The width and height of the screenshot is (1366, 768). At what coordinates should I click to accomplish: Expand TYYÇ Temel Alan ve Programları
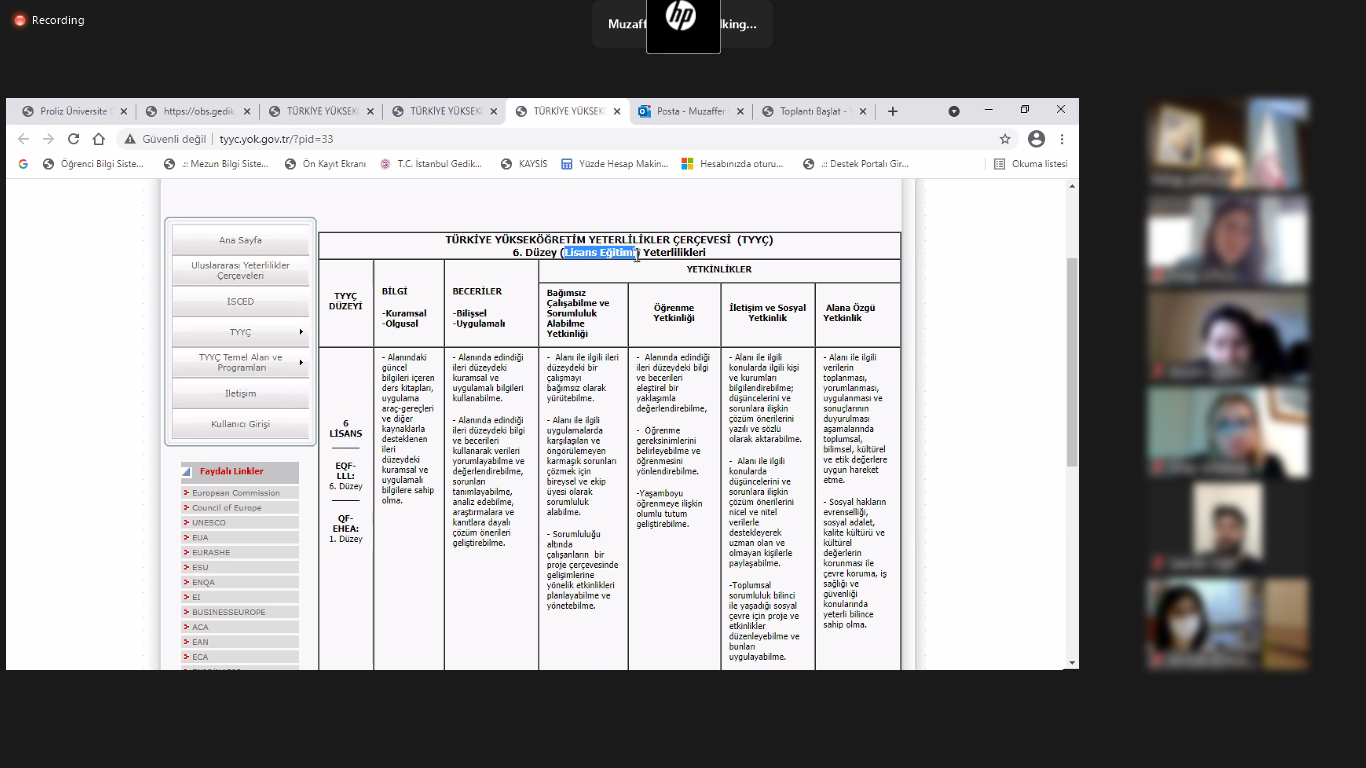[x=240, y=362]
